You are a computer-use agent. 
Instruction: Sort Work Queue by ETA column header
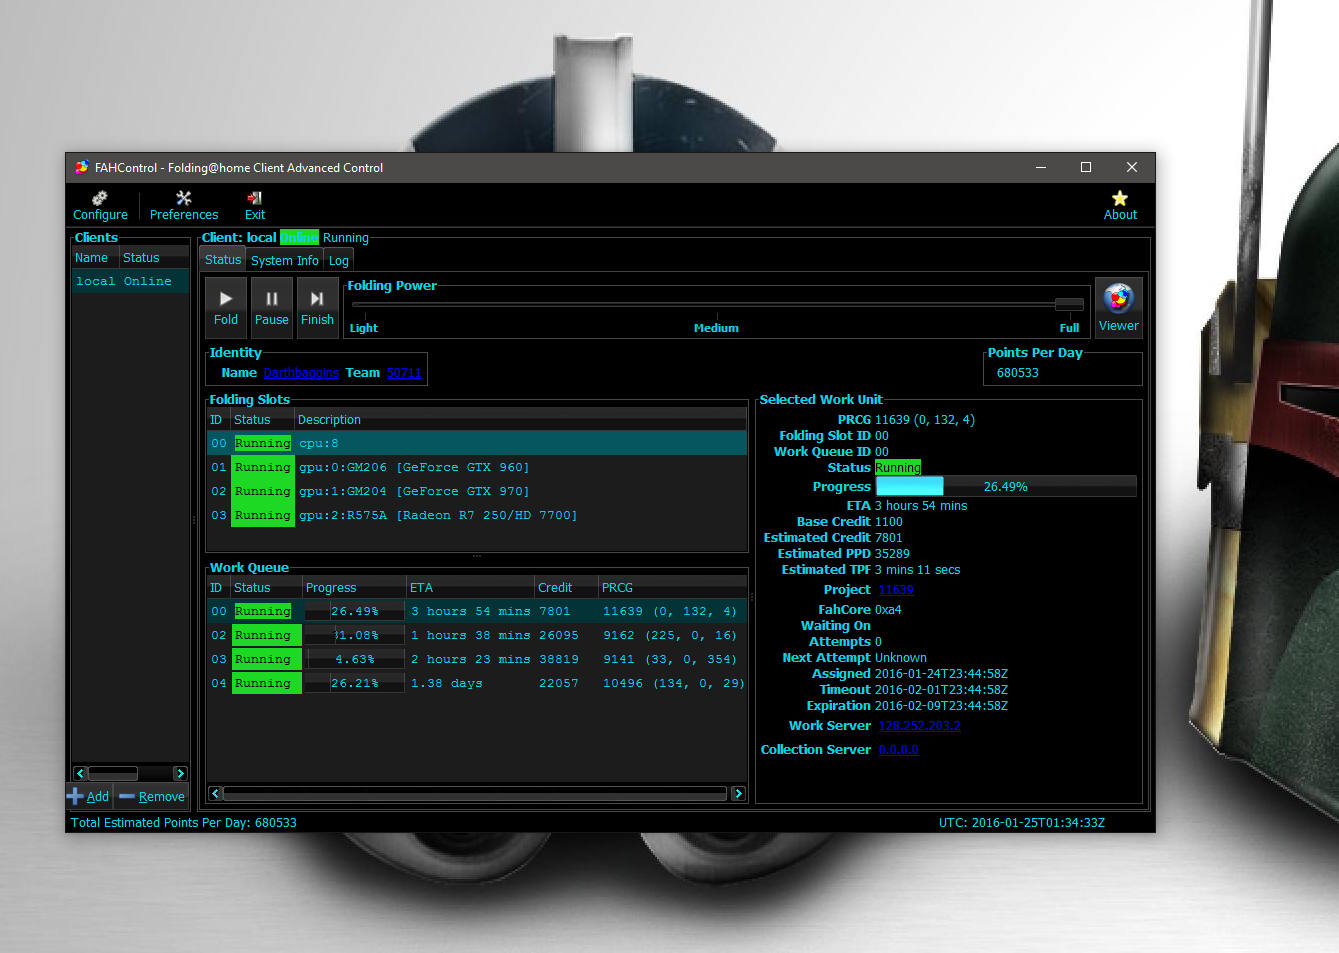coord(470,588)
